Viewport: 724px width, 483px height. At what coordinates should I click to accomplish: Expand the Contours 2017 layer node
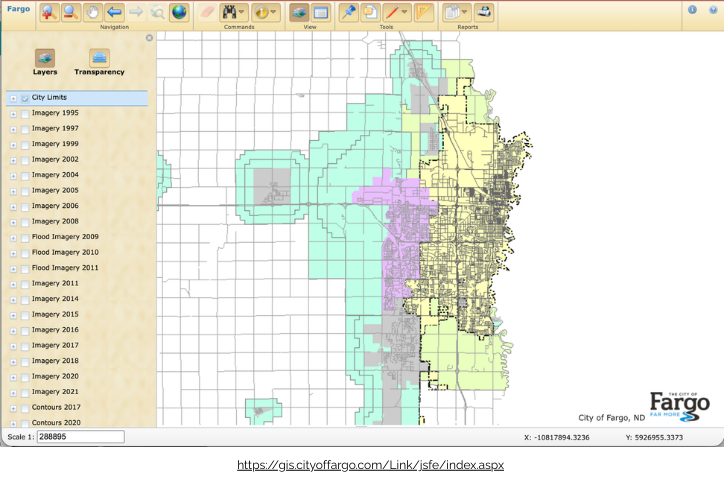[x=13, y=408]
